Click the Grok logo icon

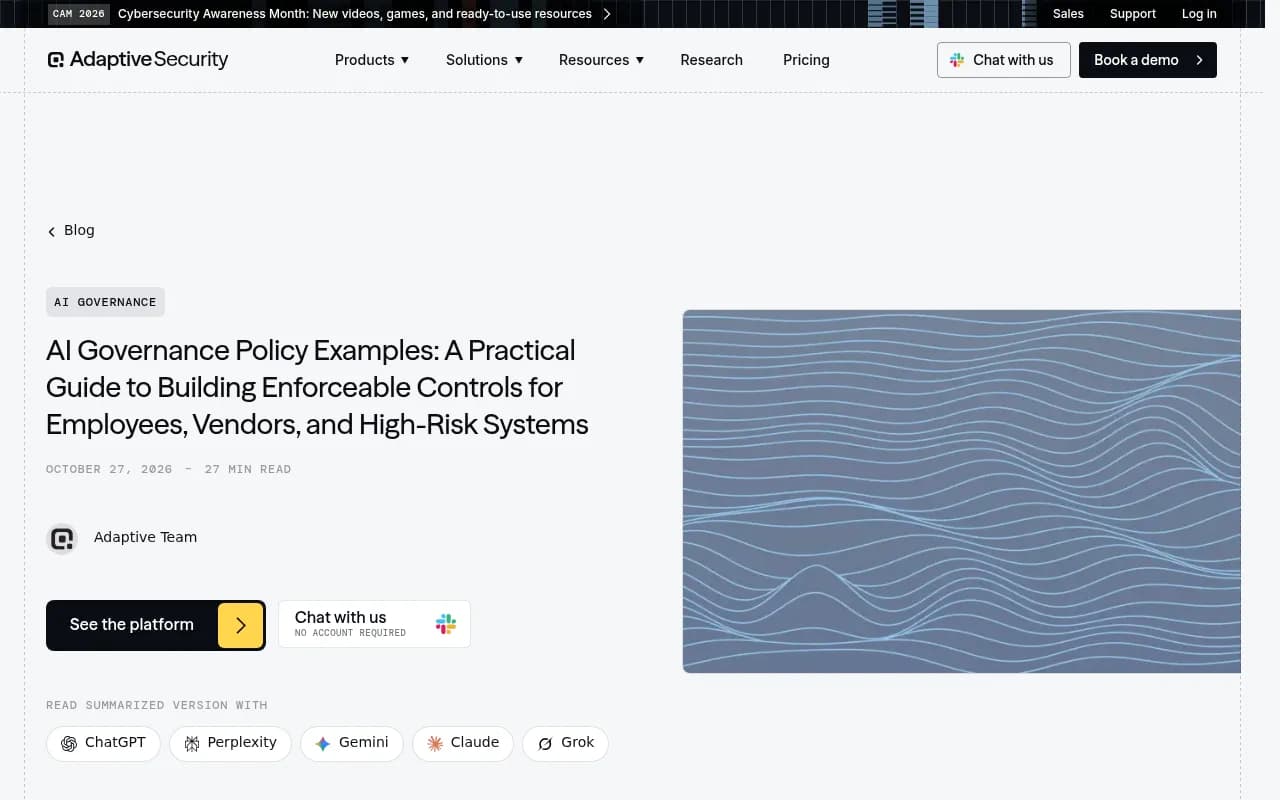click(x=545, y=743)
